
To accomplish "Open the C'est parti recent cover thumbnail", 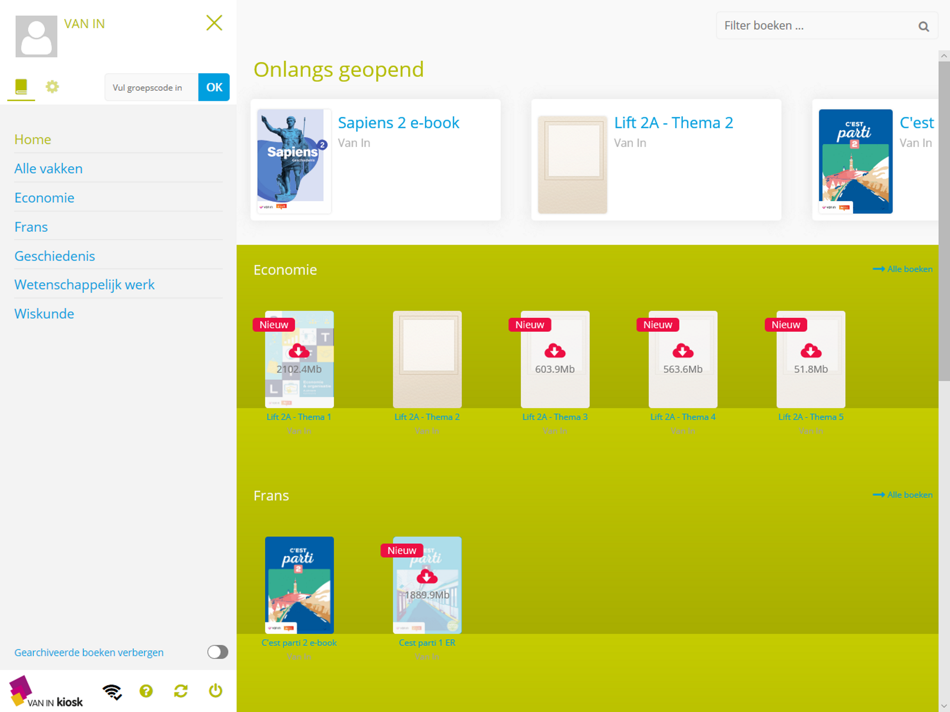I will [855, 161].
